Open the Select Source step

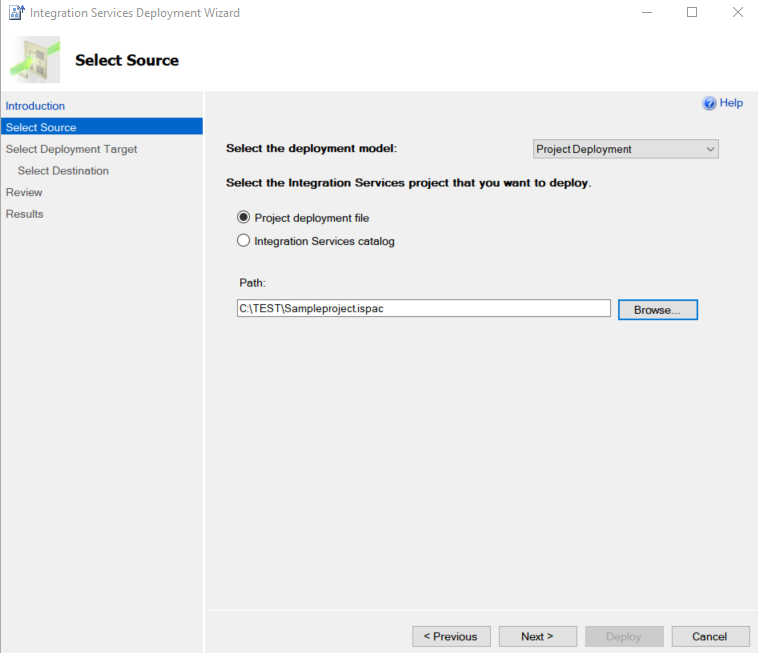point(41,127)
